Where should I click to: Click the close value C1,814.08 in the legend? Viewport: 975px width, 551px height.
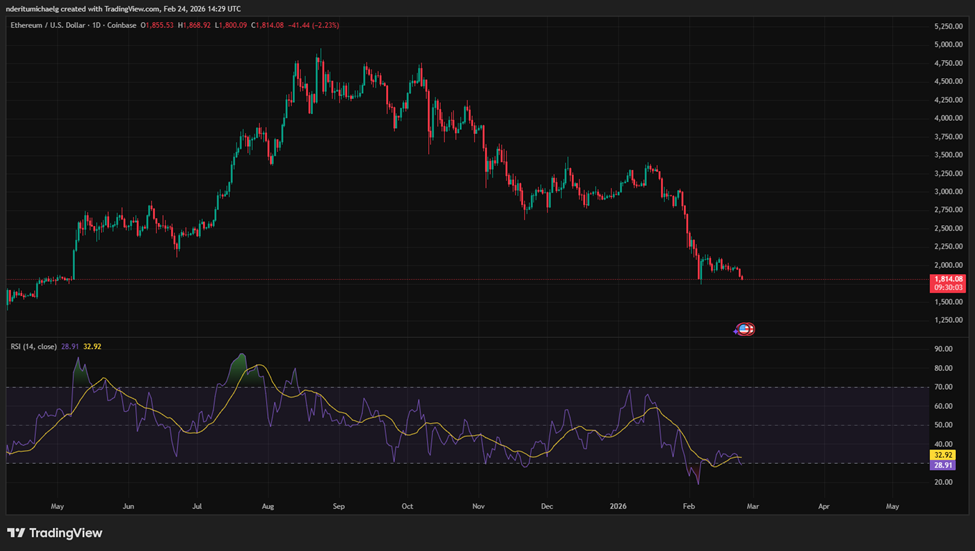[267, 25]
